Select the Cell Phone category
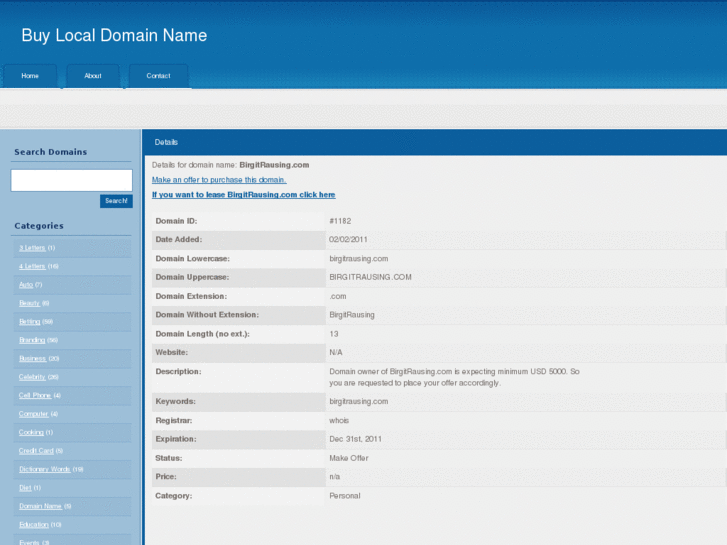Image resolution: width=727 pixels, height=545 pixels. point(34,395)
